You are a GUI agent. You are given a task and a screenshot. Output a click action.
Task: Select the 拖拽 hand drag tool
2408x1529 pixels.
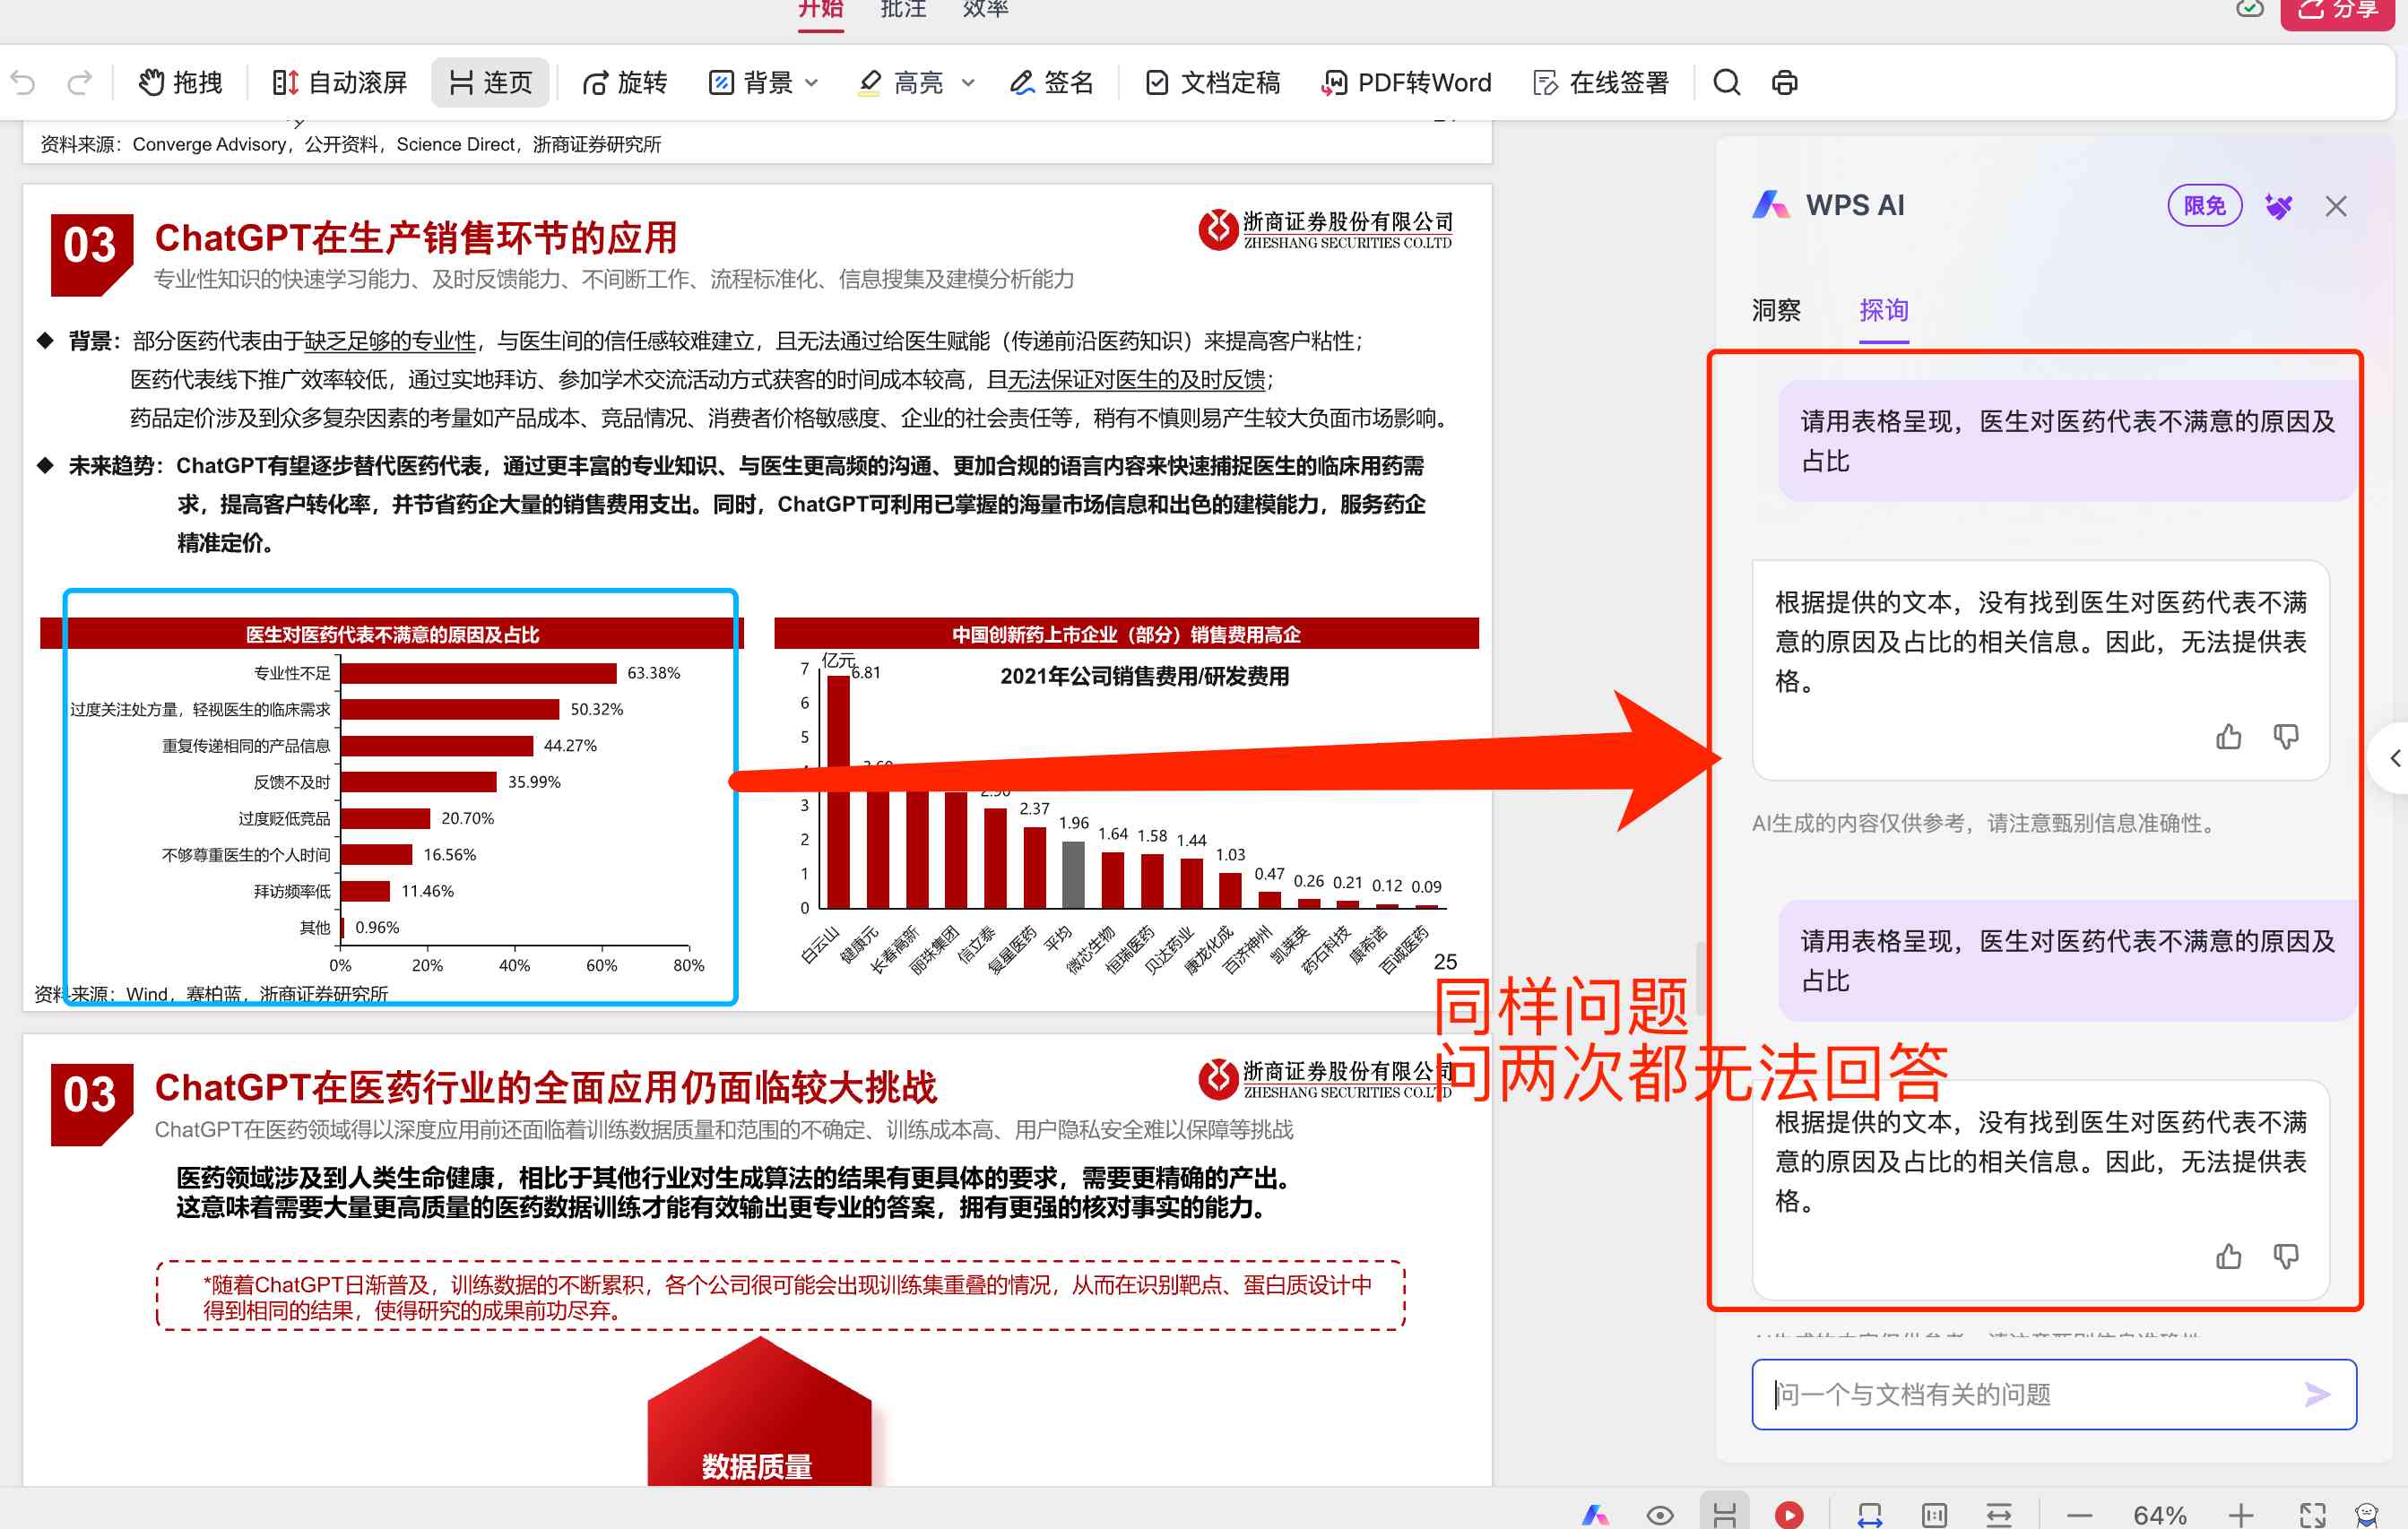pyautogui.click(x=180, y=83)
